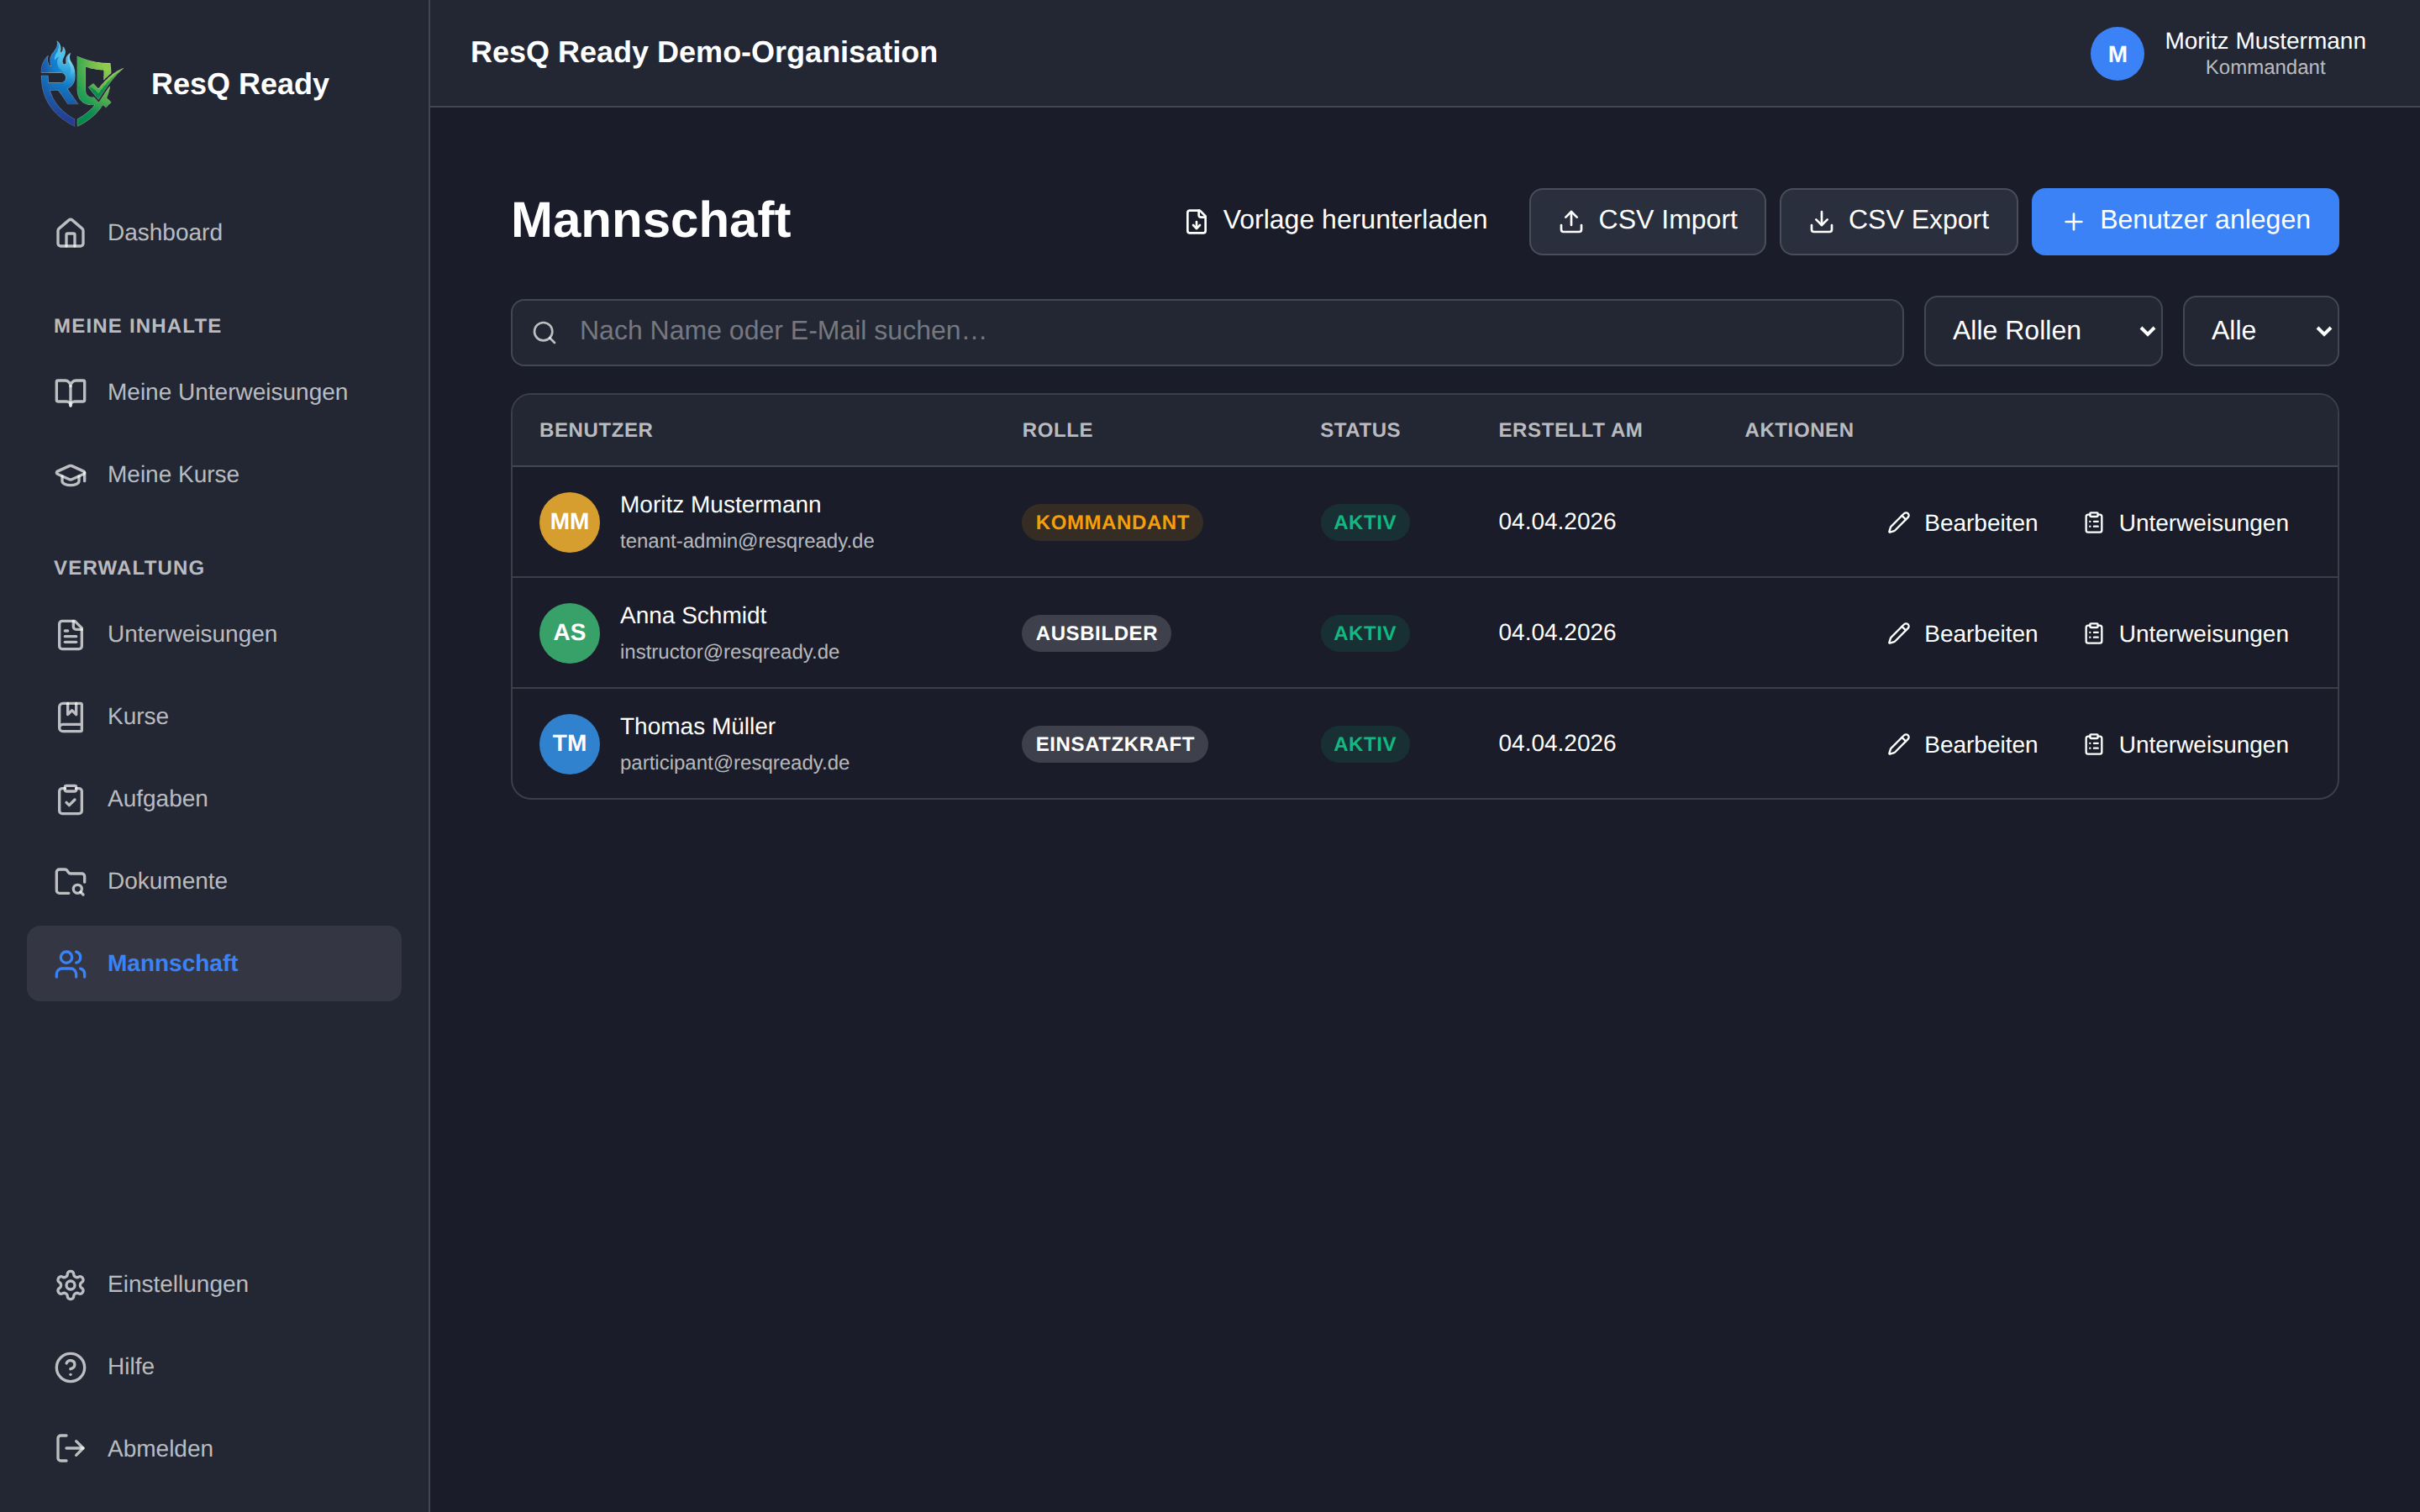Click the search magnifier in the search bar

coord(545,331)
